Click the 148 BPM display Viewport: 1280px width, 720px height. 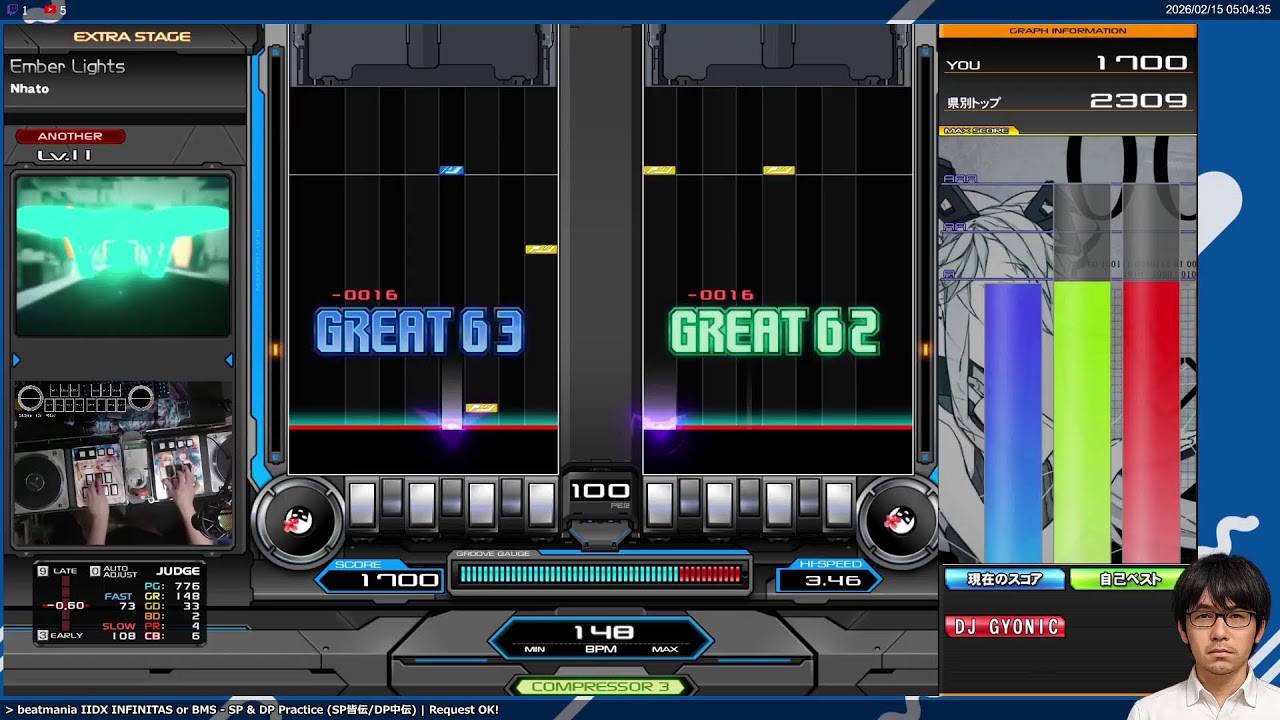pos(602,638)
